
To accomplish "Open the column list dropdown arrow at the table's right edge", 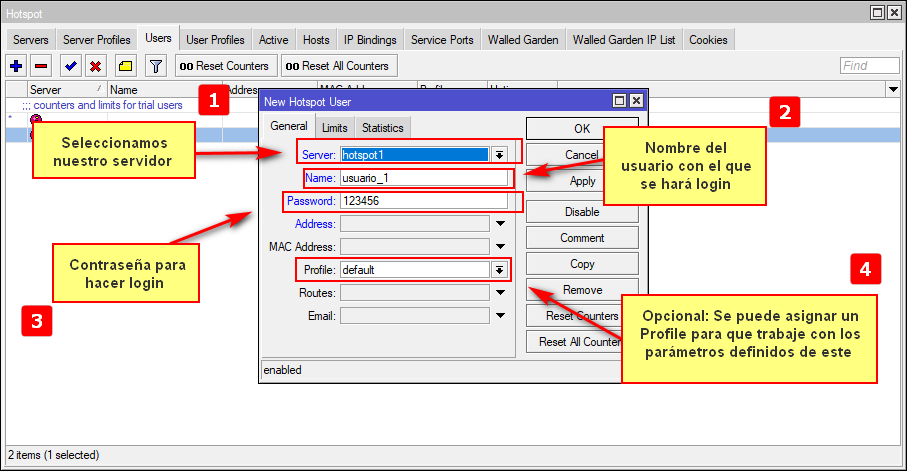I will tap(893, 90).
